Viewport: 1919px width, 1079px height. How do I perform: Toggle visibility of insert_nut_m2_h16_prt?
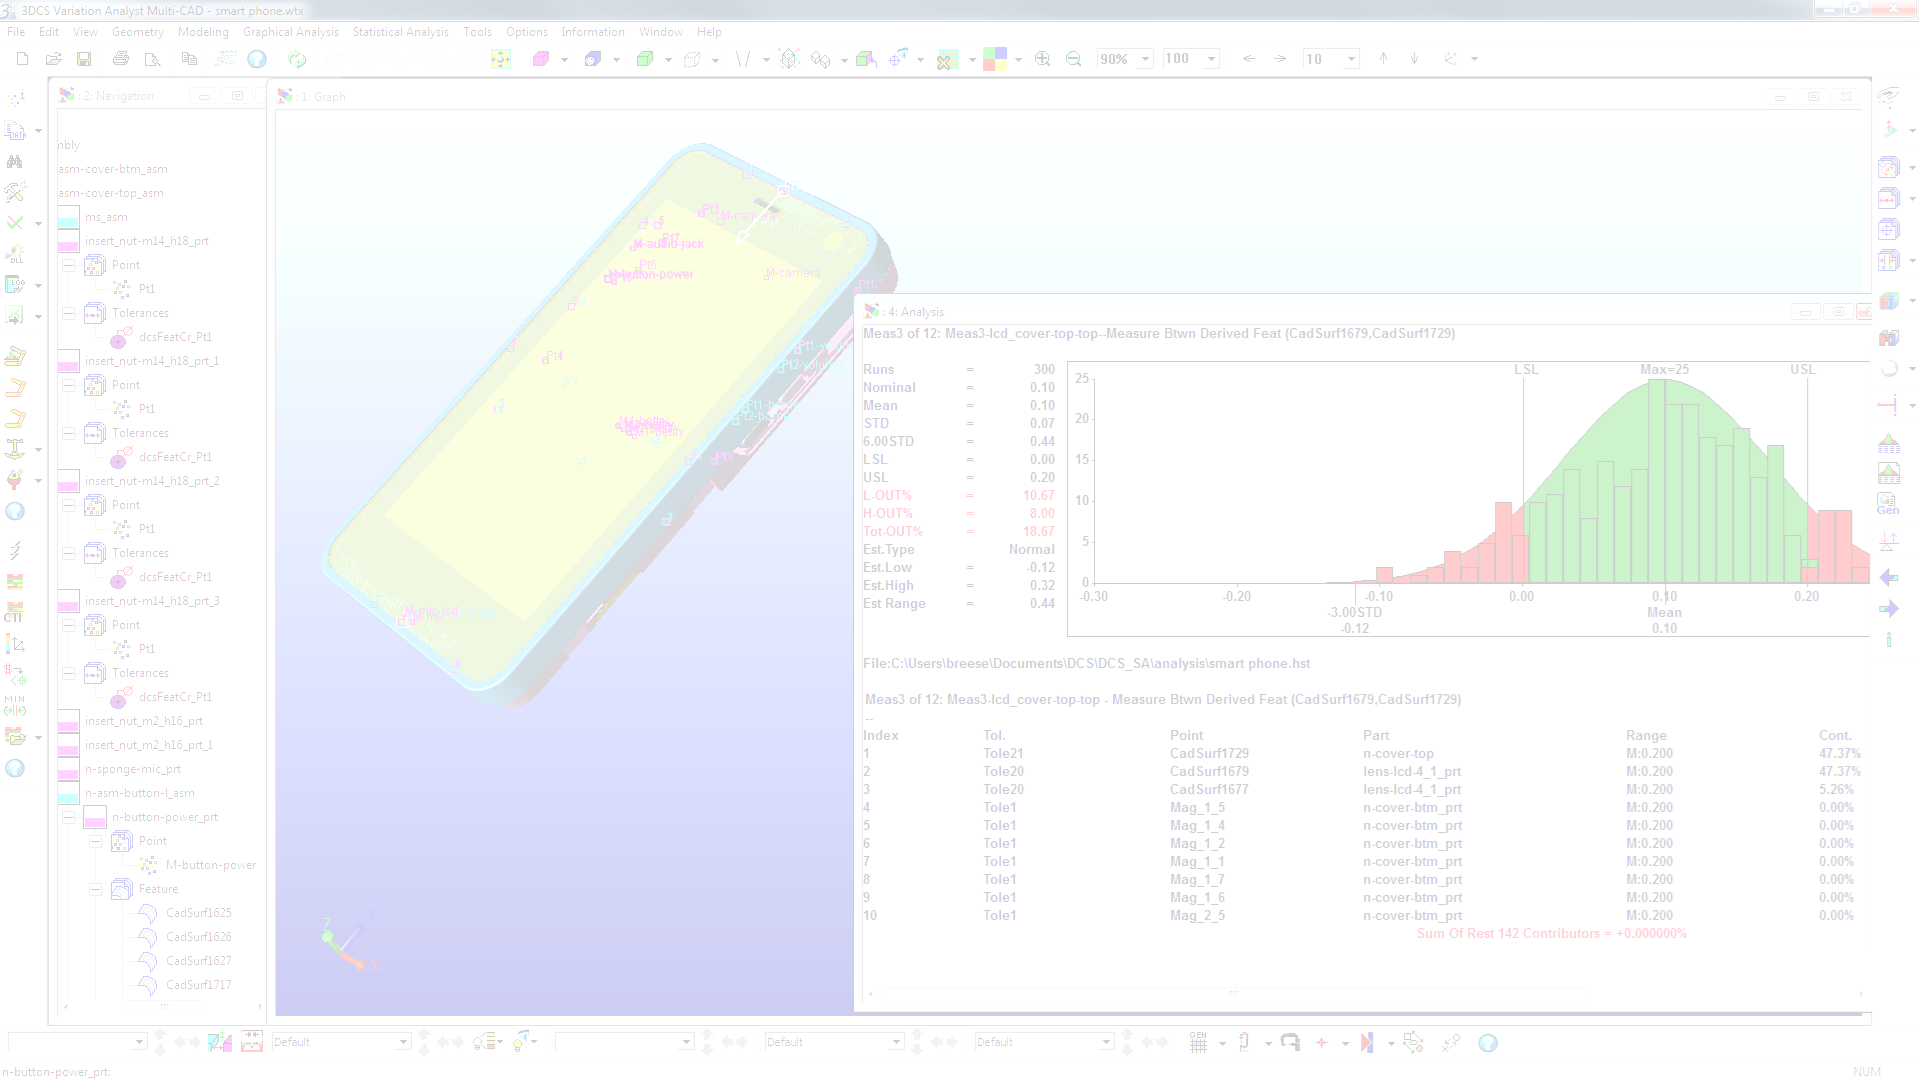pos(67,721)
